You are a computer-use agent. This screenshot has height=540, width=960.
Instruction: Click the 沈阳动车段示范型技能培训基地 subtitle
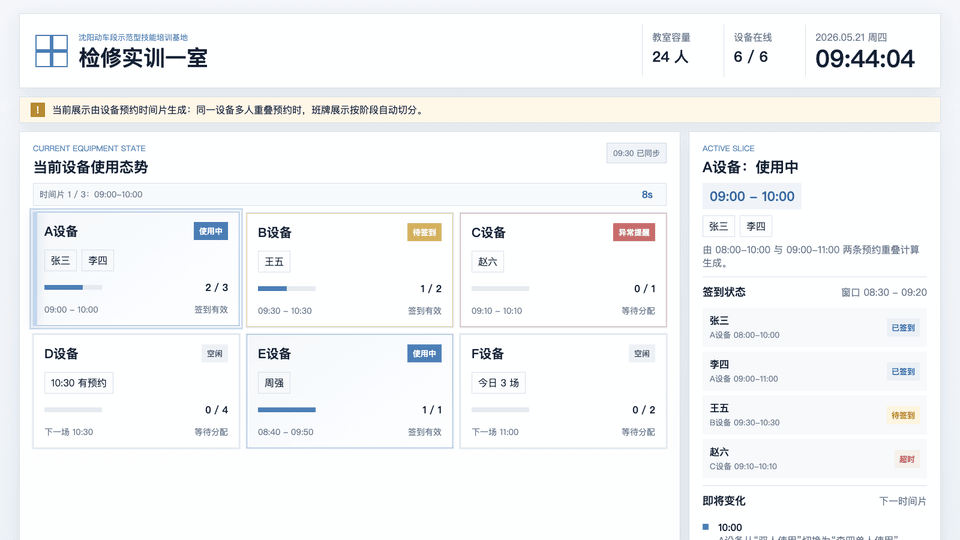(133, 37)
